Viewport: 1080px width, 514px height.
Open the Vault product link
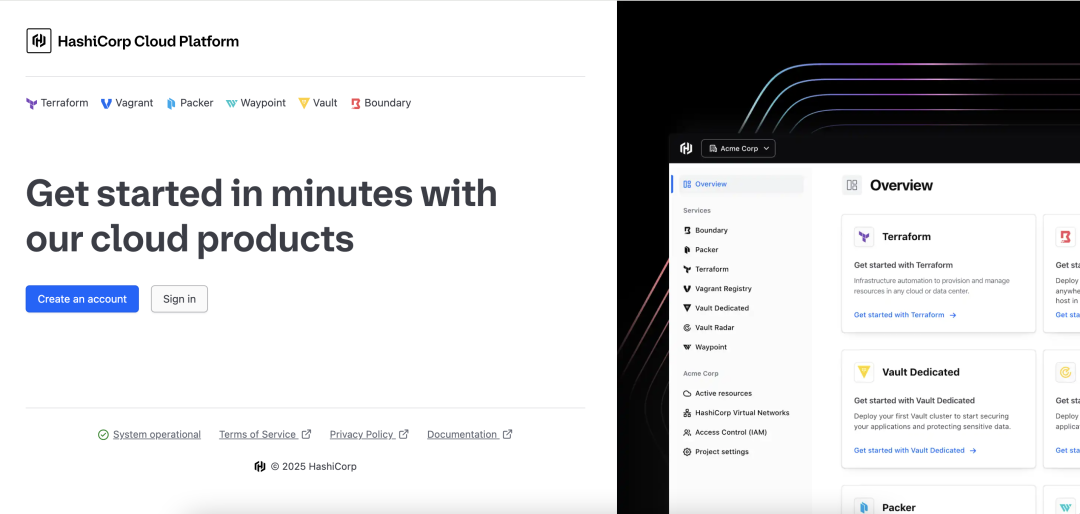318,103
